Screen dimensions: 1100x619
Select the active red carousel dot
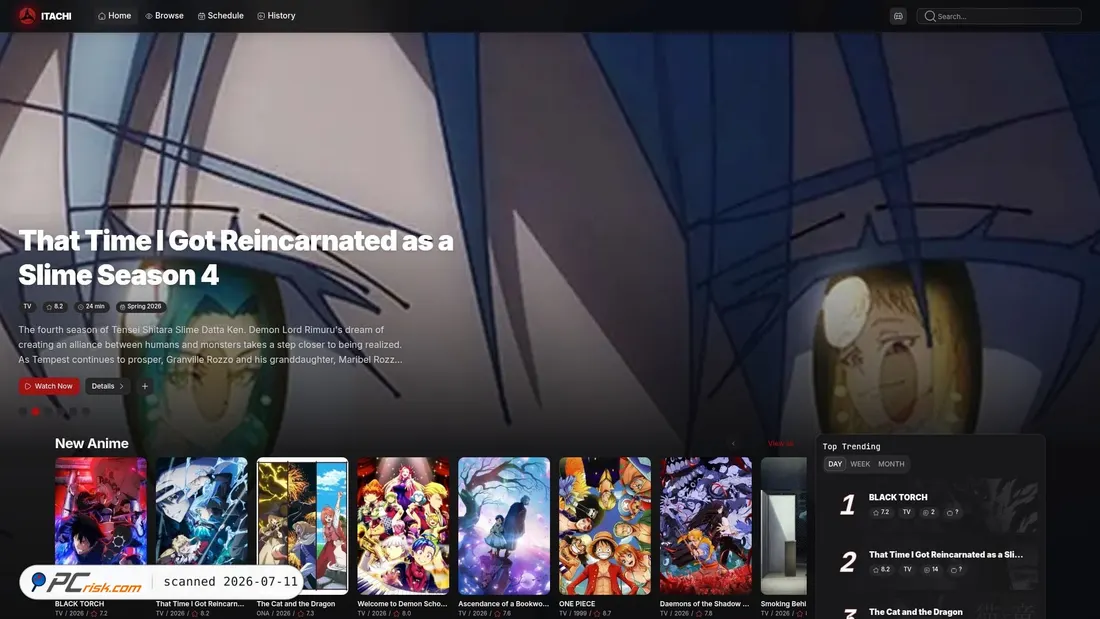coord(35,411)
